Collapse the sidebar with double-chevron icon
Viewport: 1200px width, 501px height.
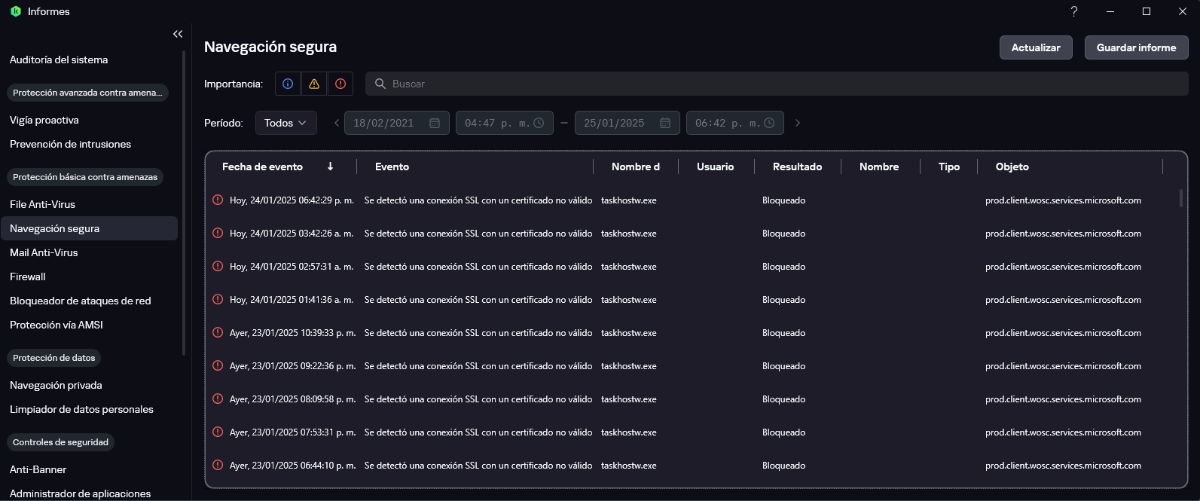coord(178,34)
